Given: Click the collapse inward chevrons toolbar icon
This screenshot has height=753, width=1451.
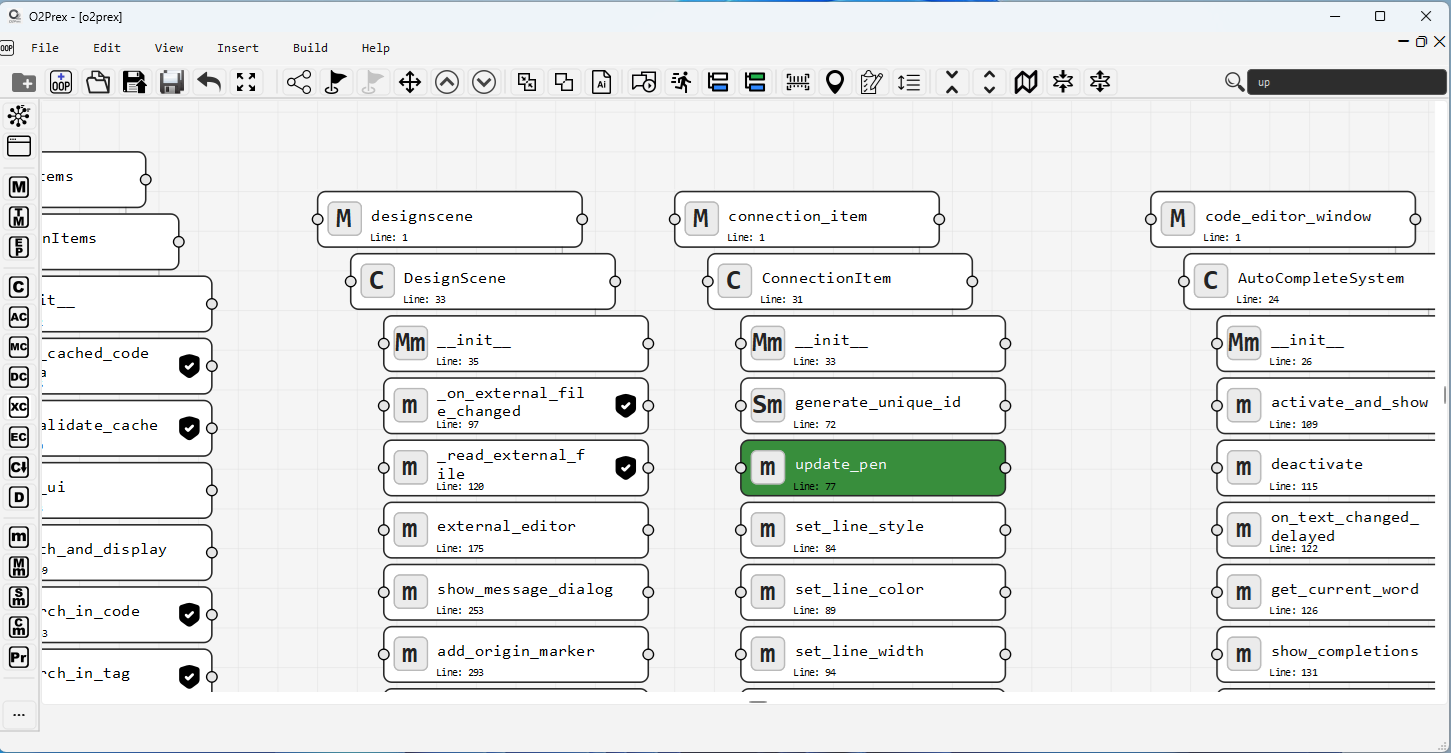Looking at the screenshot, I should pyautogui.click(x=952, y=82).
